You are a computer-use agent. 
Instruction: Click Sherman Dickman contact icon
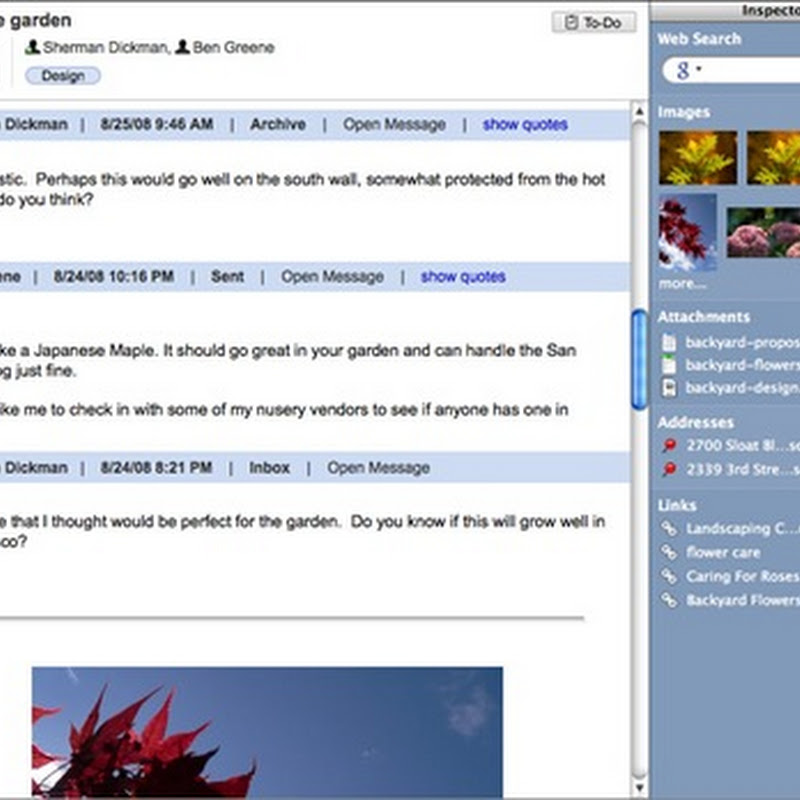point(33,47)
